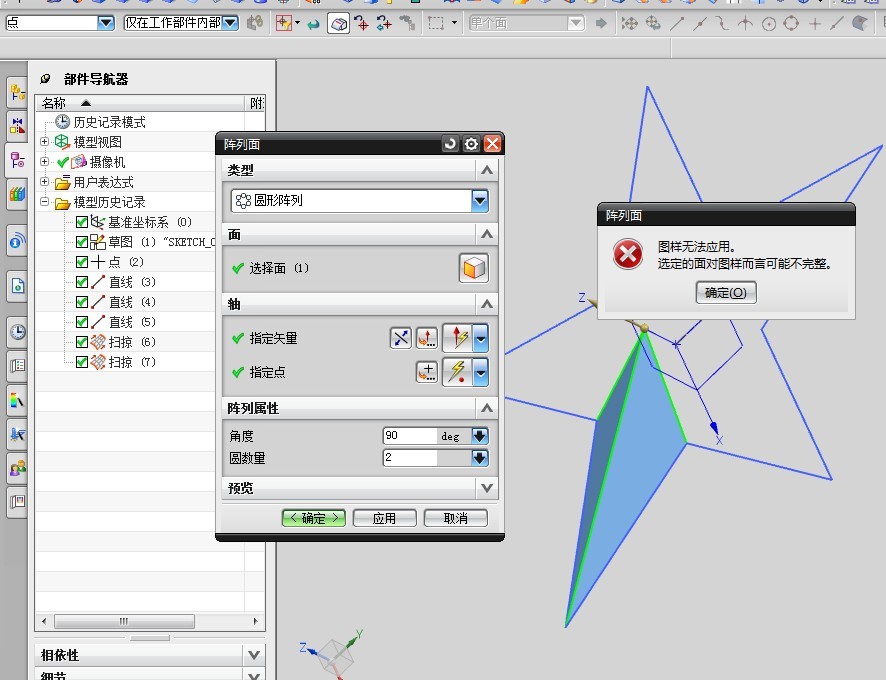Click the navigator scrollbar right arrow
This screenshot has width=886, height=680.
pos(255,621)
